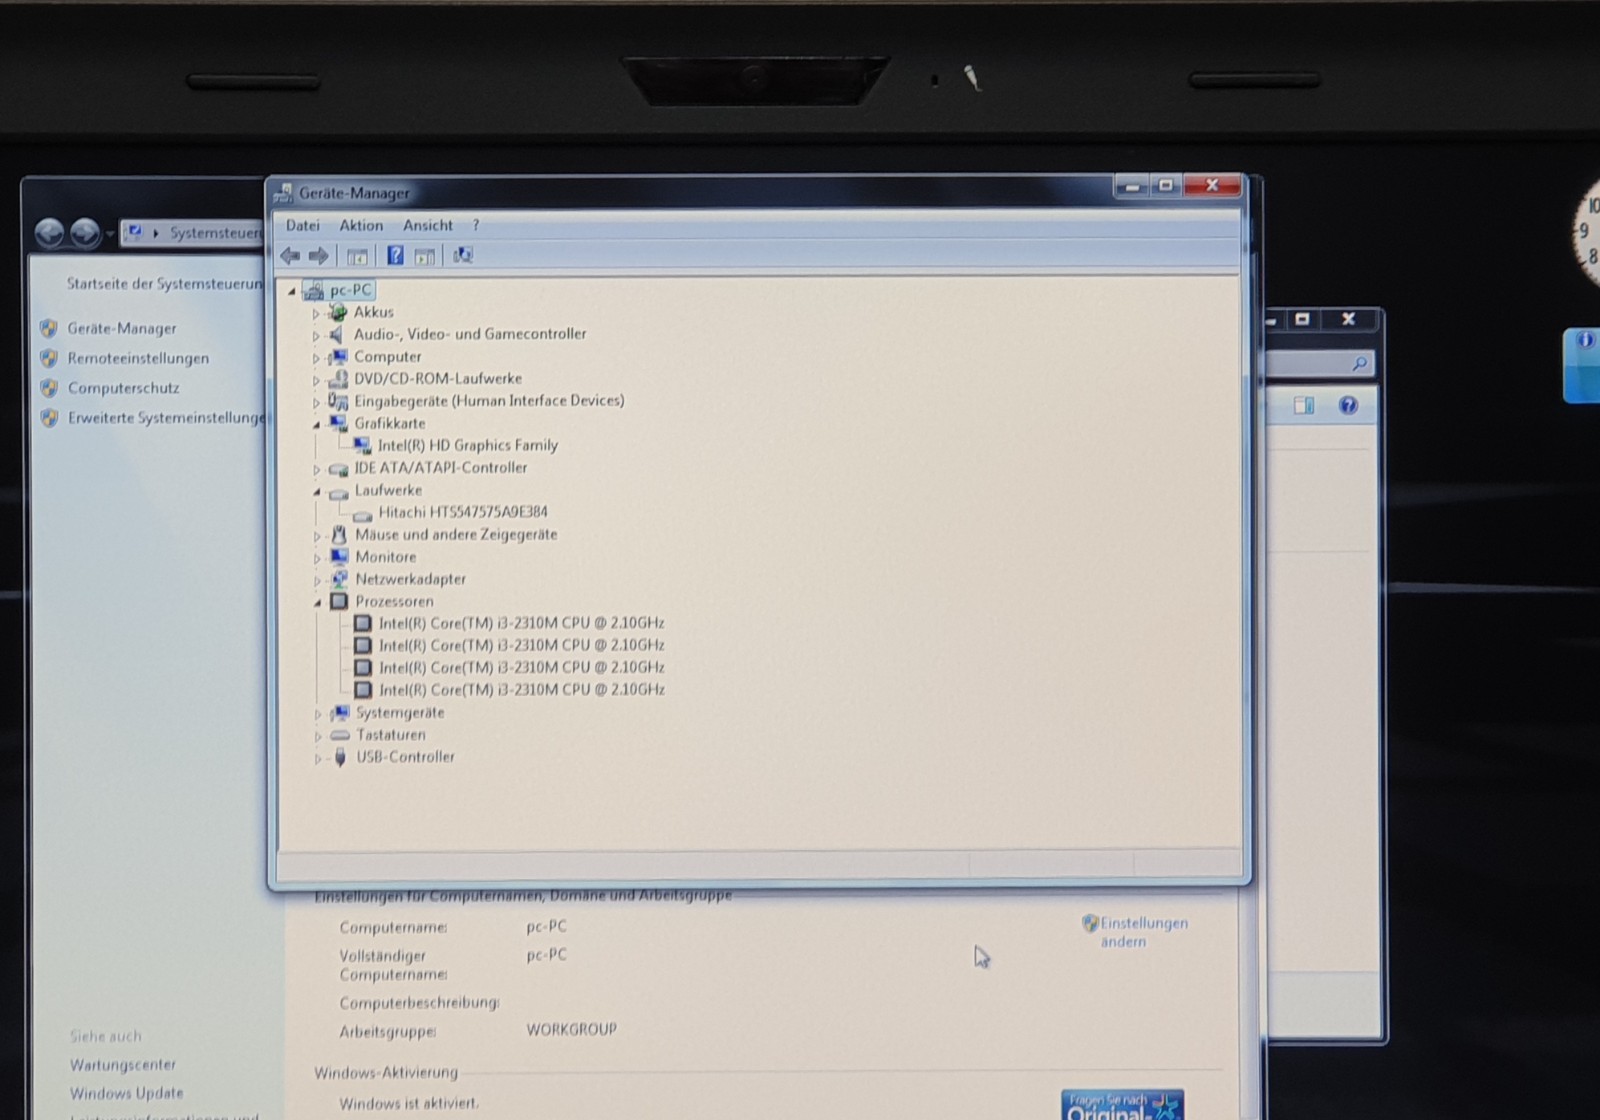Screen dimensions: 1600x1120
Task: Open the Remoteeinstellungen link
Action: (138, 358)
